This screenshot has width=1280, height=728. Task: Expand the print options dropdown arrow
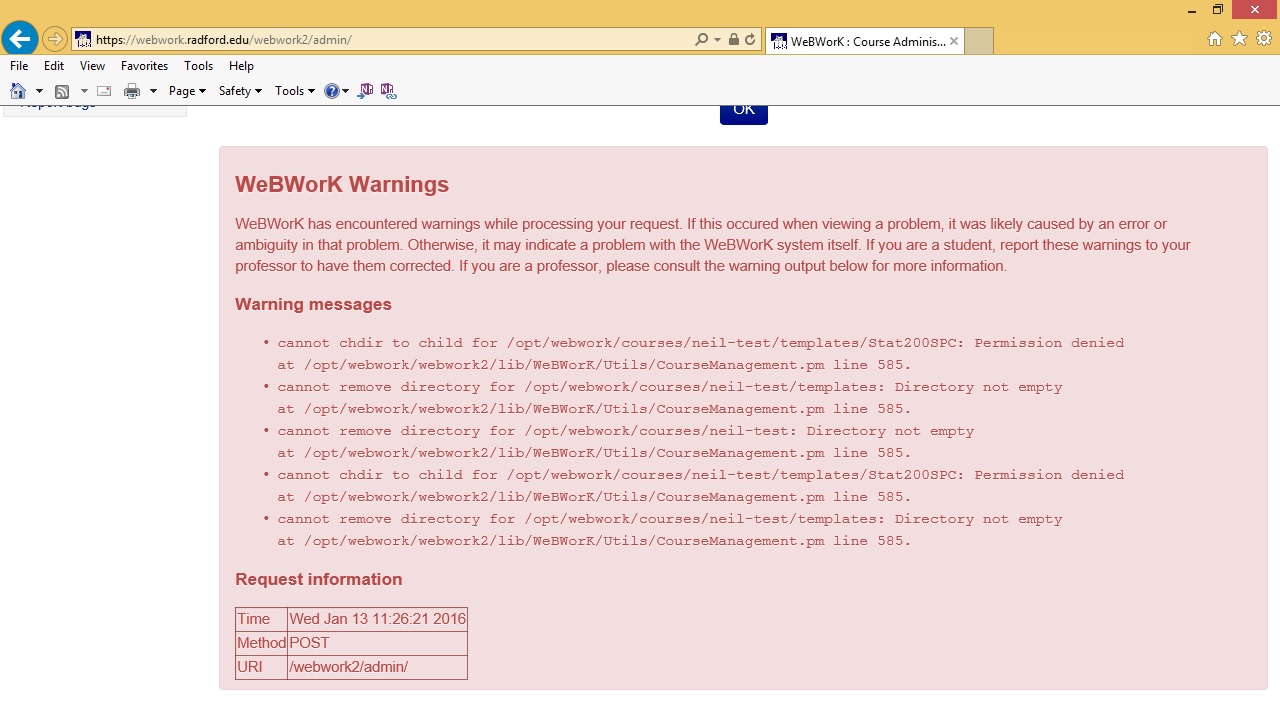(x=153, y=91)
